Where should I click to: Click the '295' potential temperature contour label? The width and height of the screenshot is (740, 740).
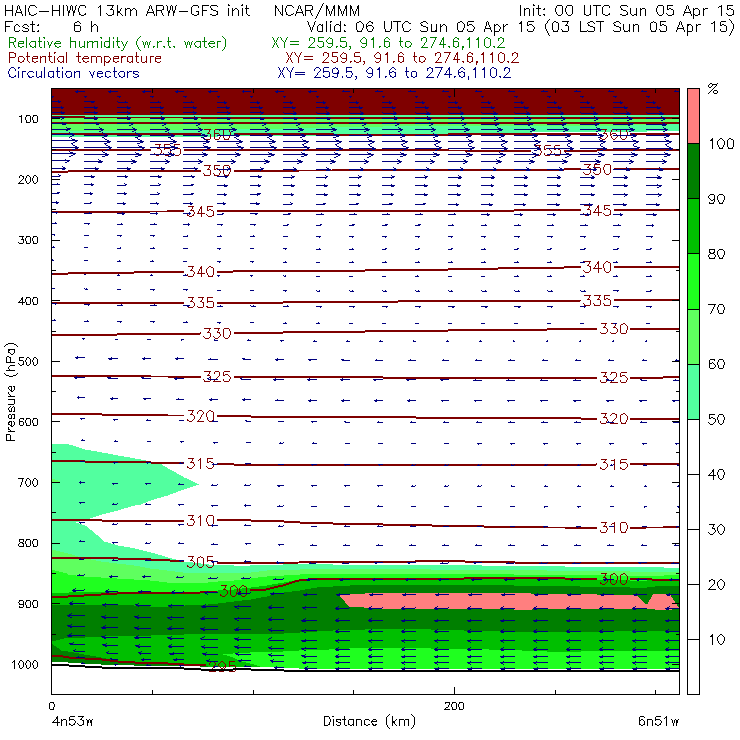(x=222, y=666)
